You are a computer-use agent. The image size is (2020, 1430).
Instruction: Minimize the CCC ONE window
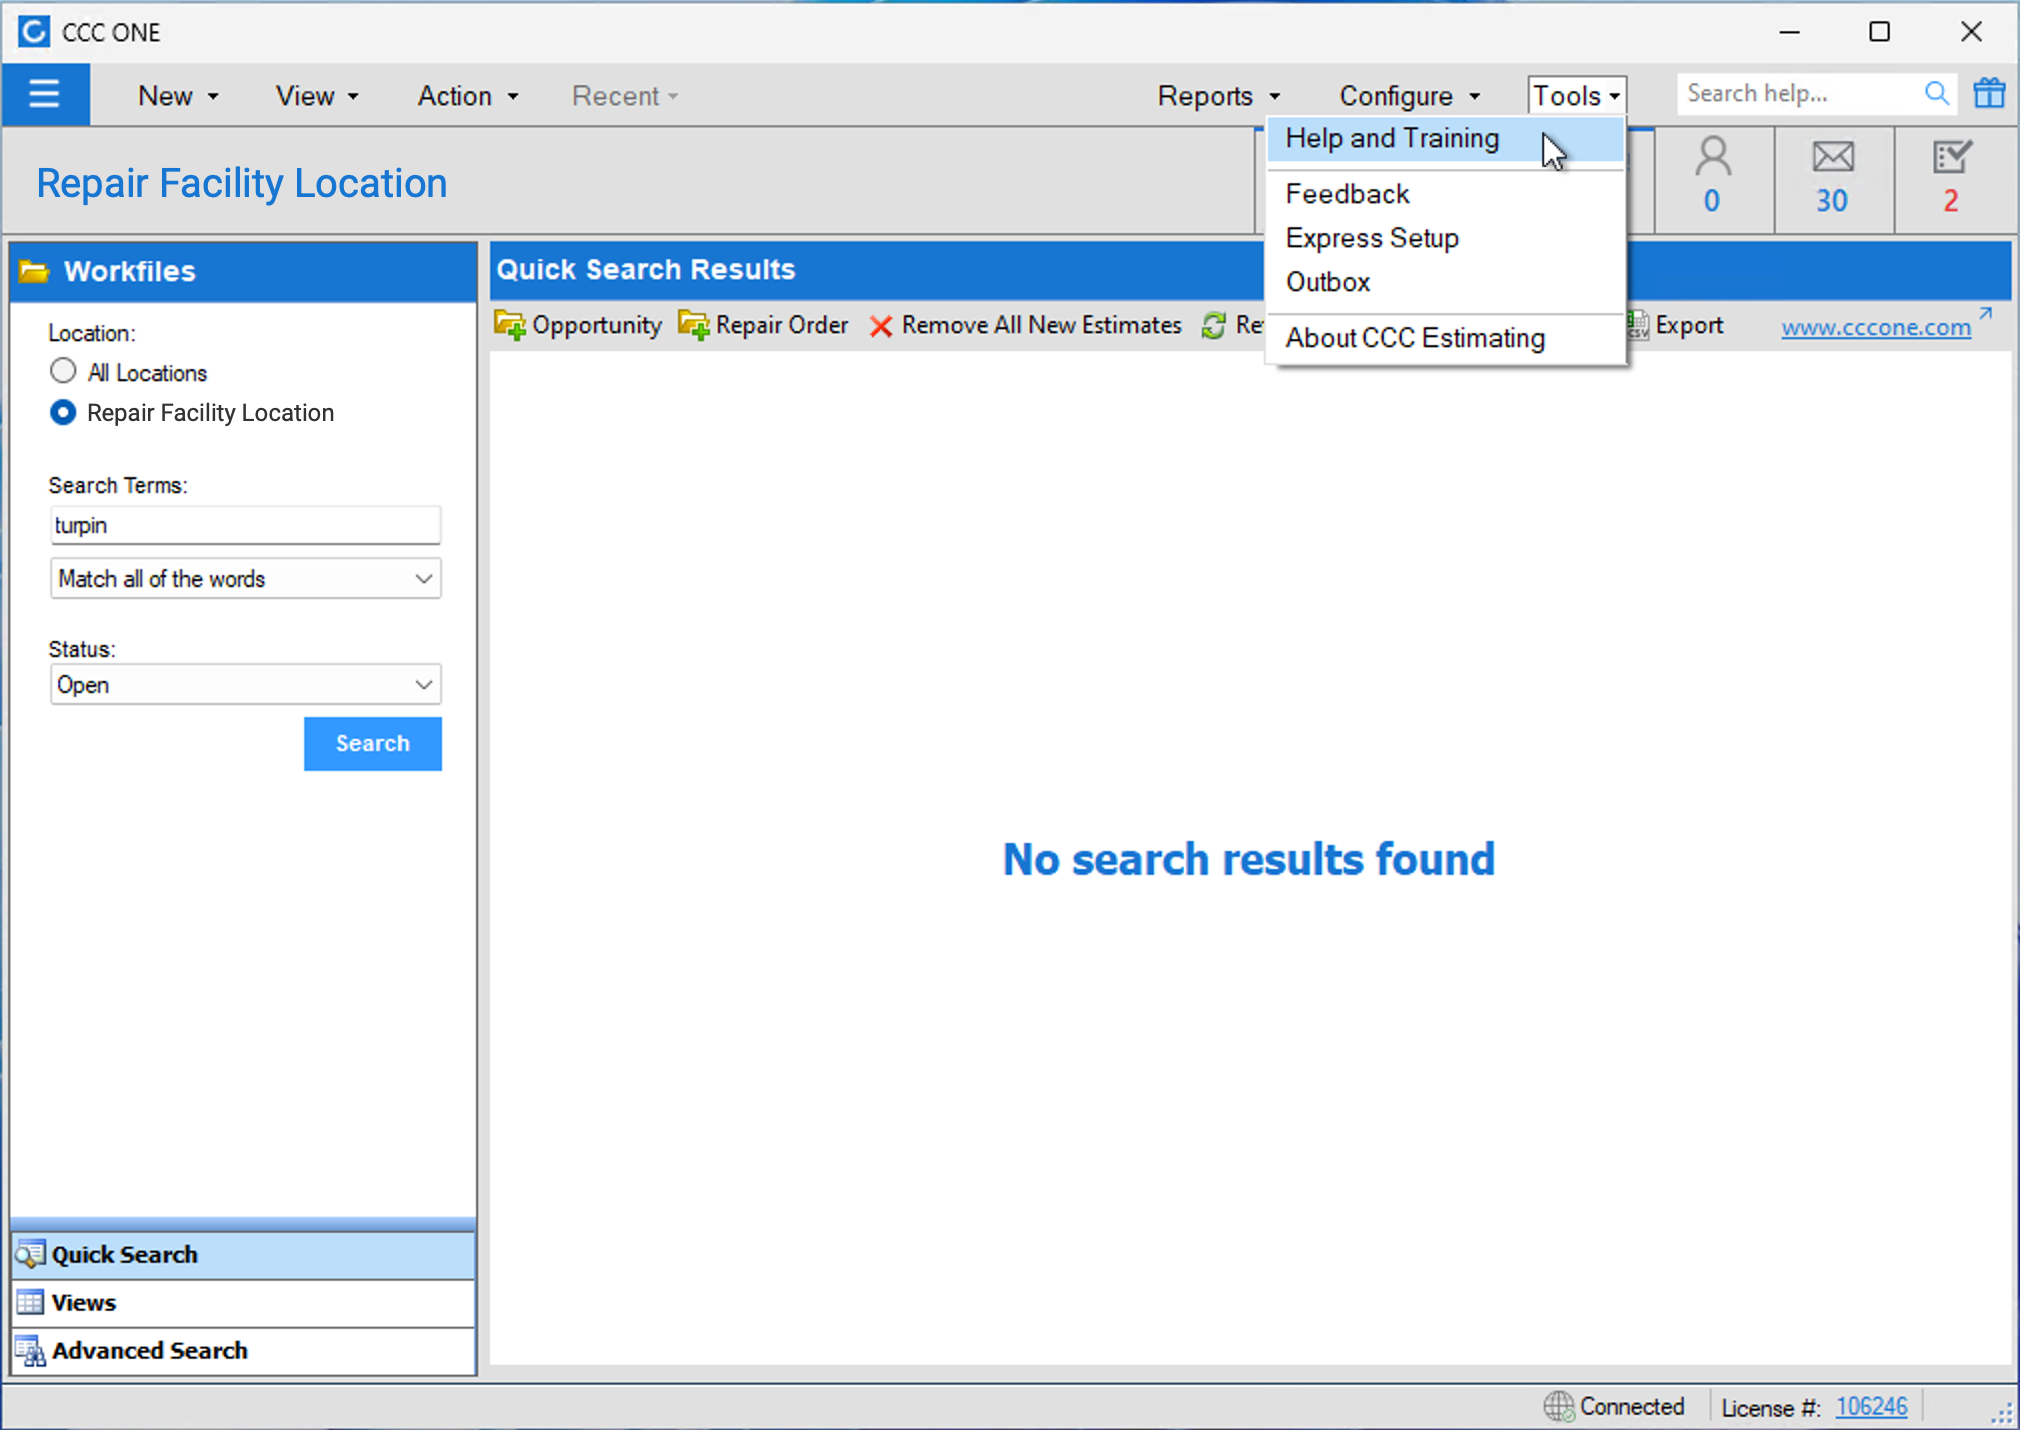click(1790, 32)
